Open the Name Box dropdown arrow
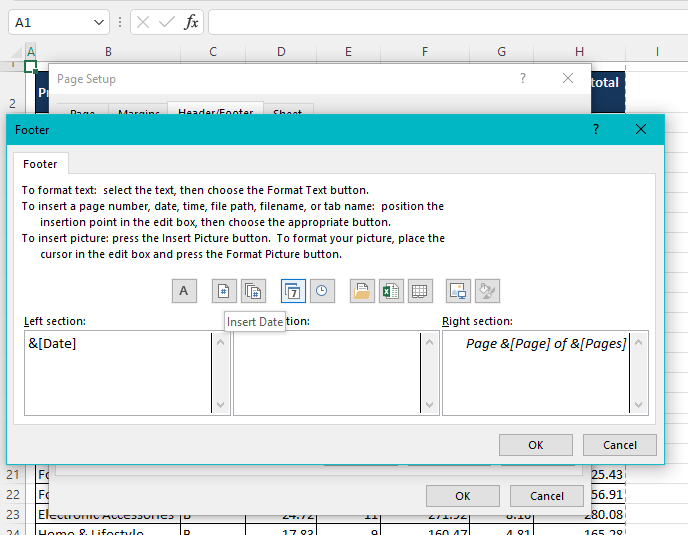This screenshot has width=688, height=535. (99, 22)
